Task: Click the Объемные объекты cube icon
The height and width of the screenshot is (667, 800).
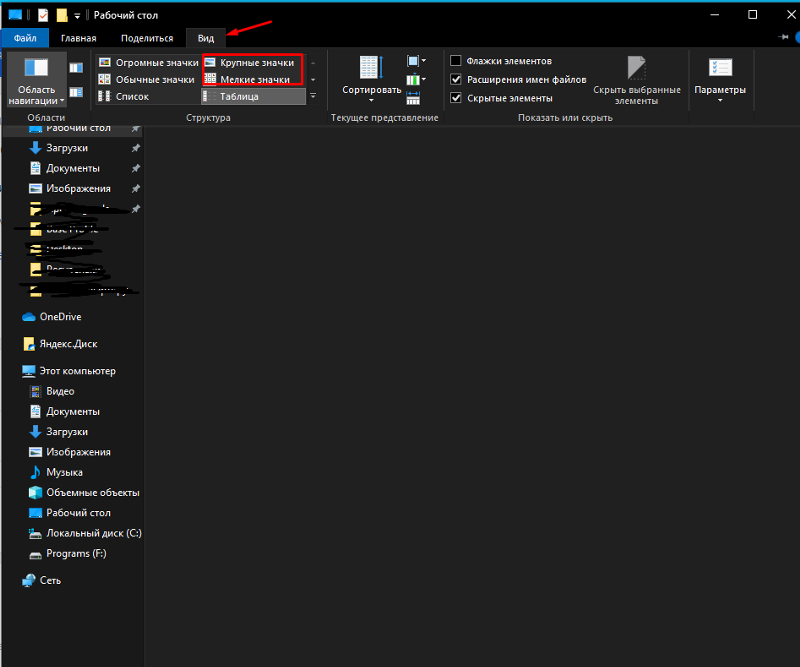Action: coord(35,493)
